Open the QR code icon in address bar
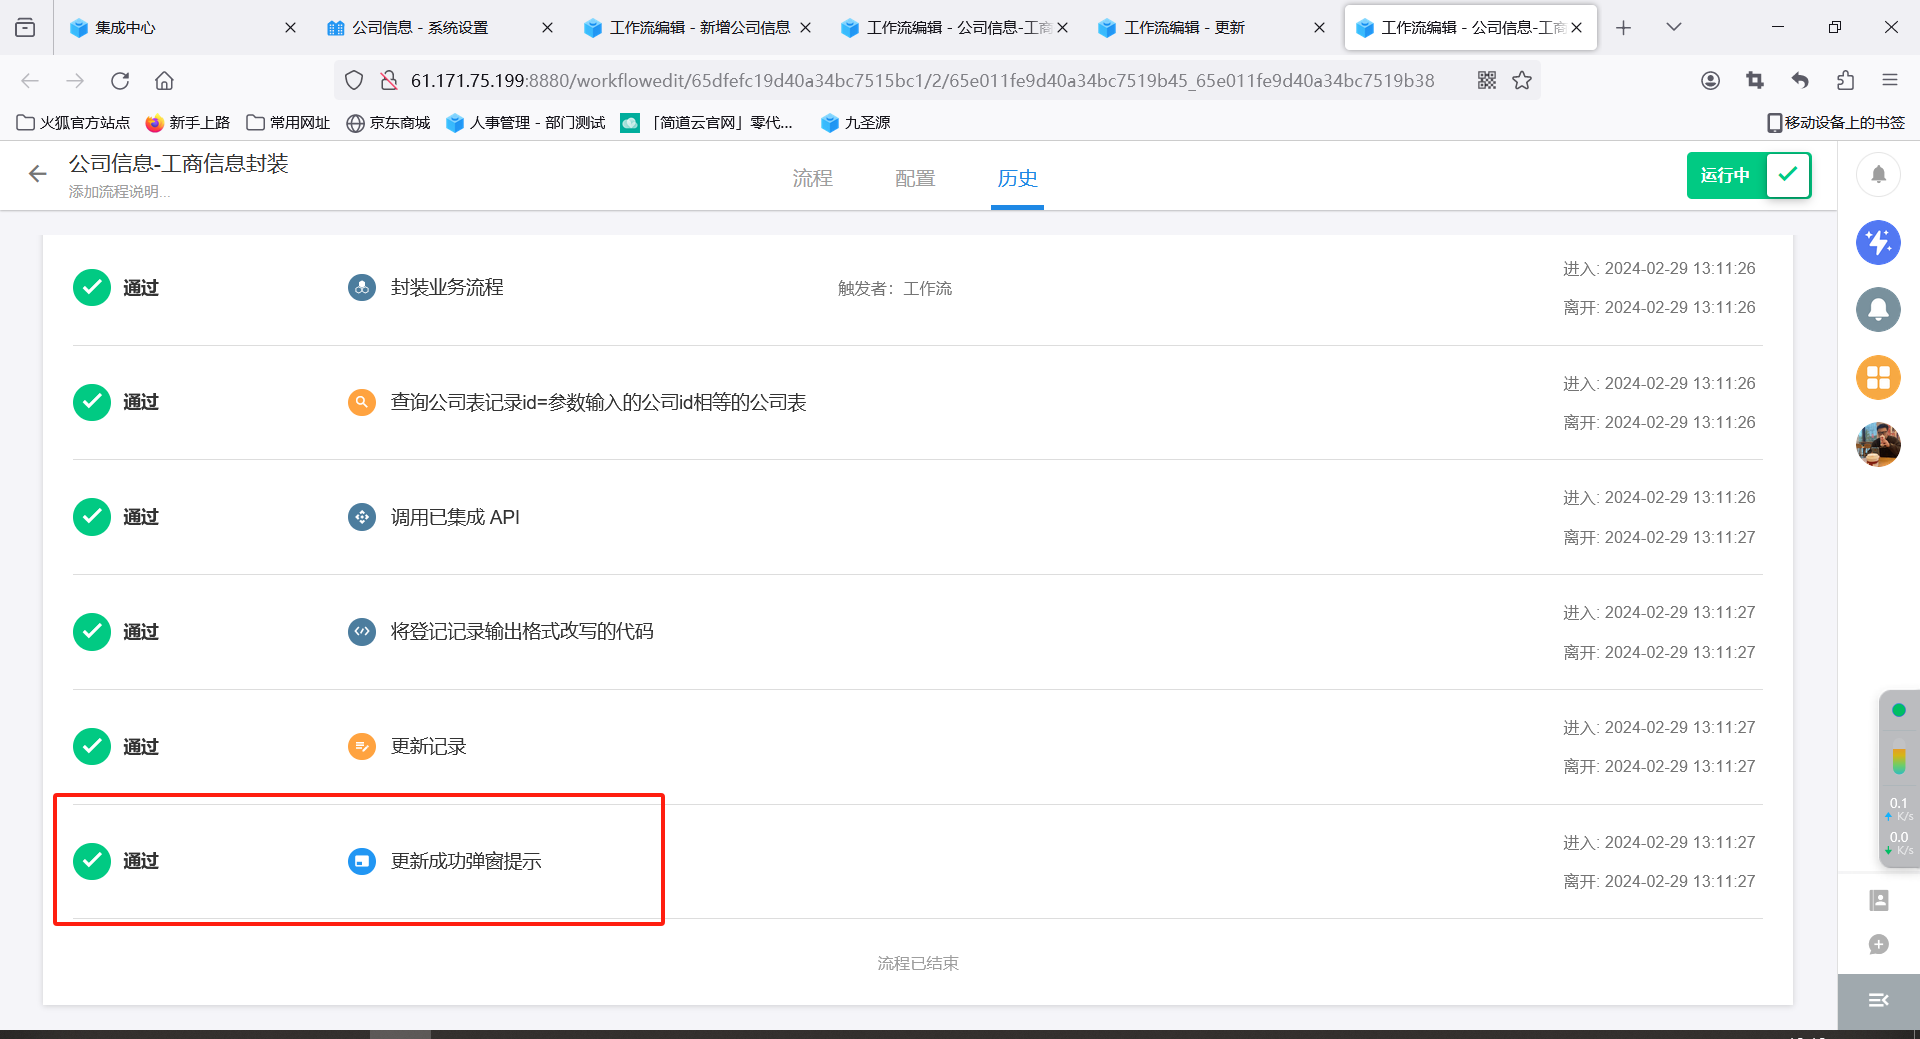 [1487, 81]
